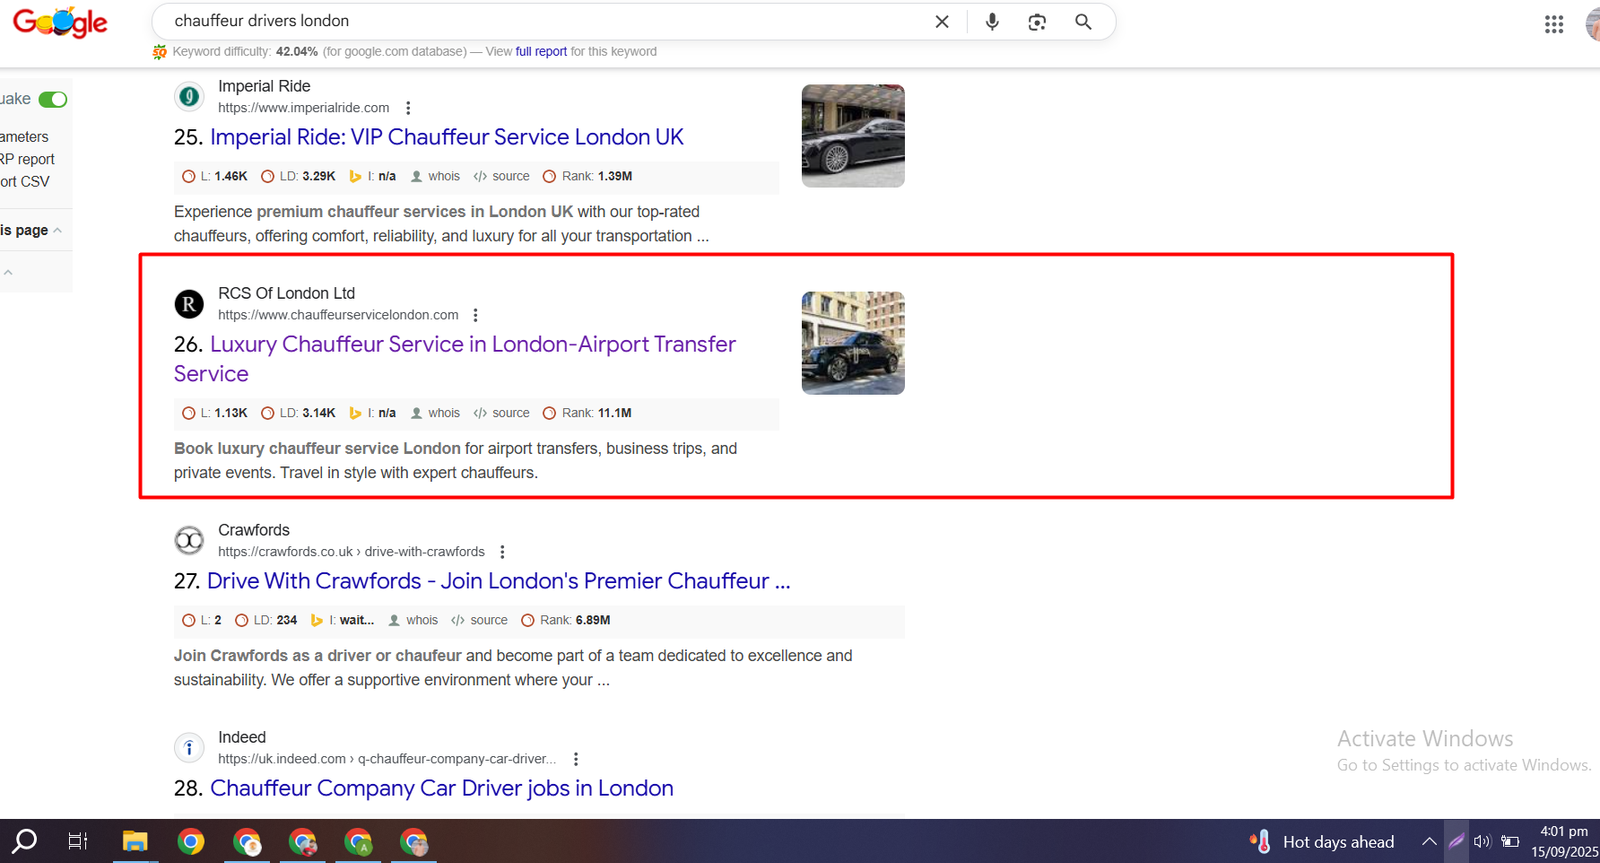Click the voice search microphone icon
This screenshot has height=863, width=1600.
(992, 21)
